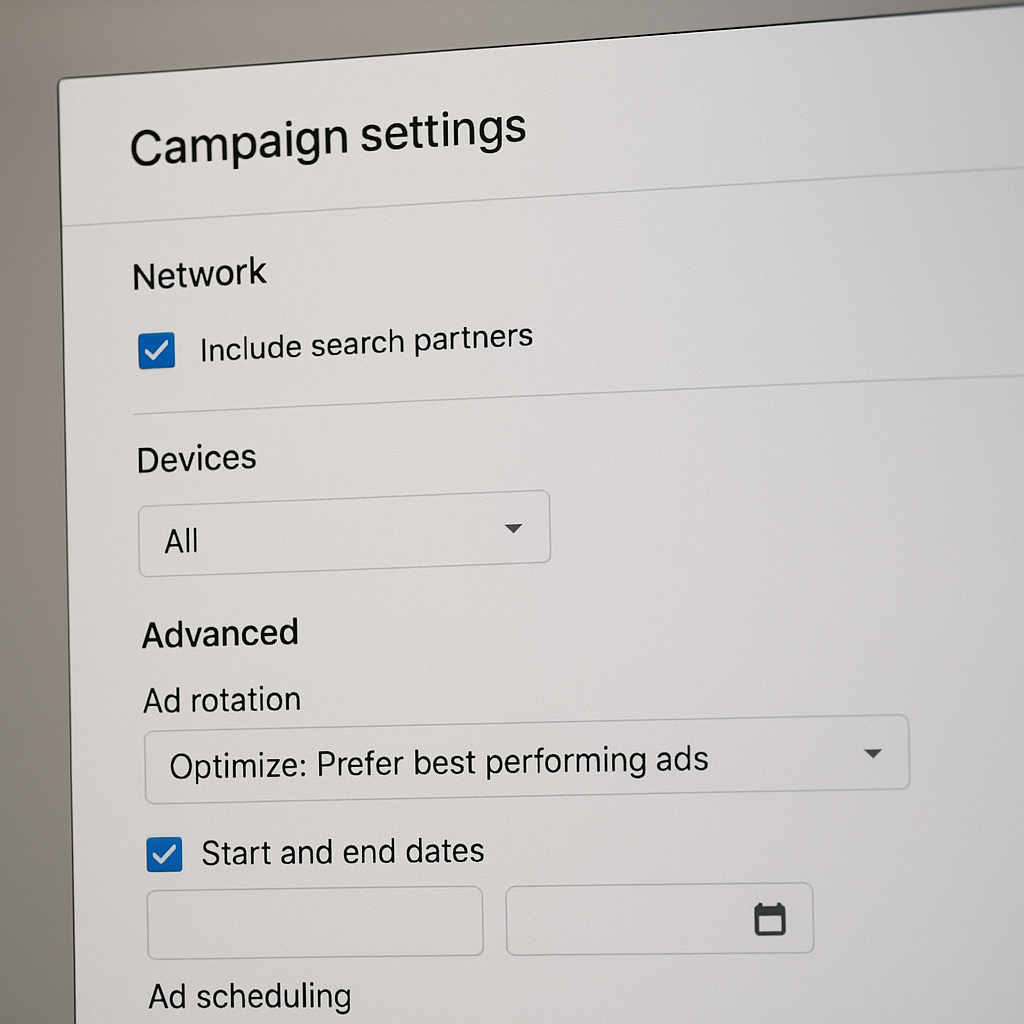Click the Devices dropdown arrow

coord(513,528)
